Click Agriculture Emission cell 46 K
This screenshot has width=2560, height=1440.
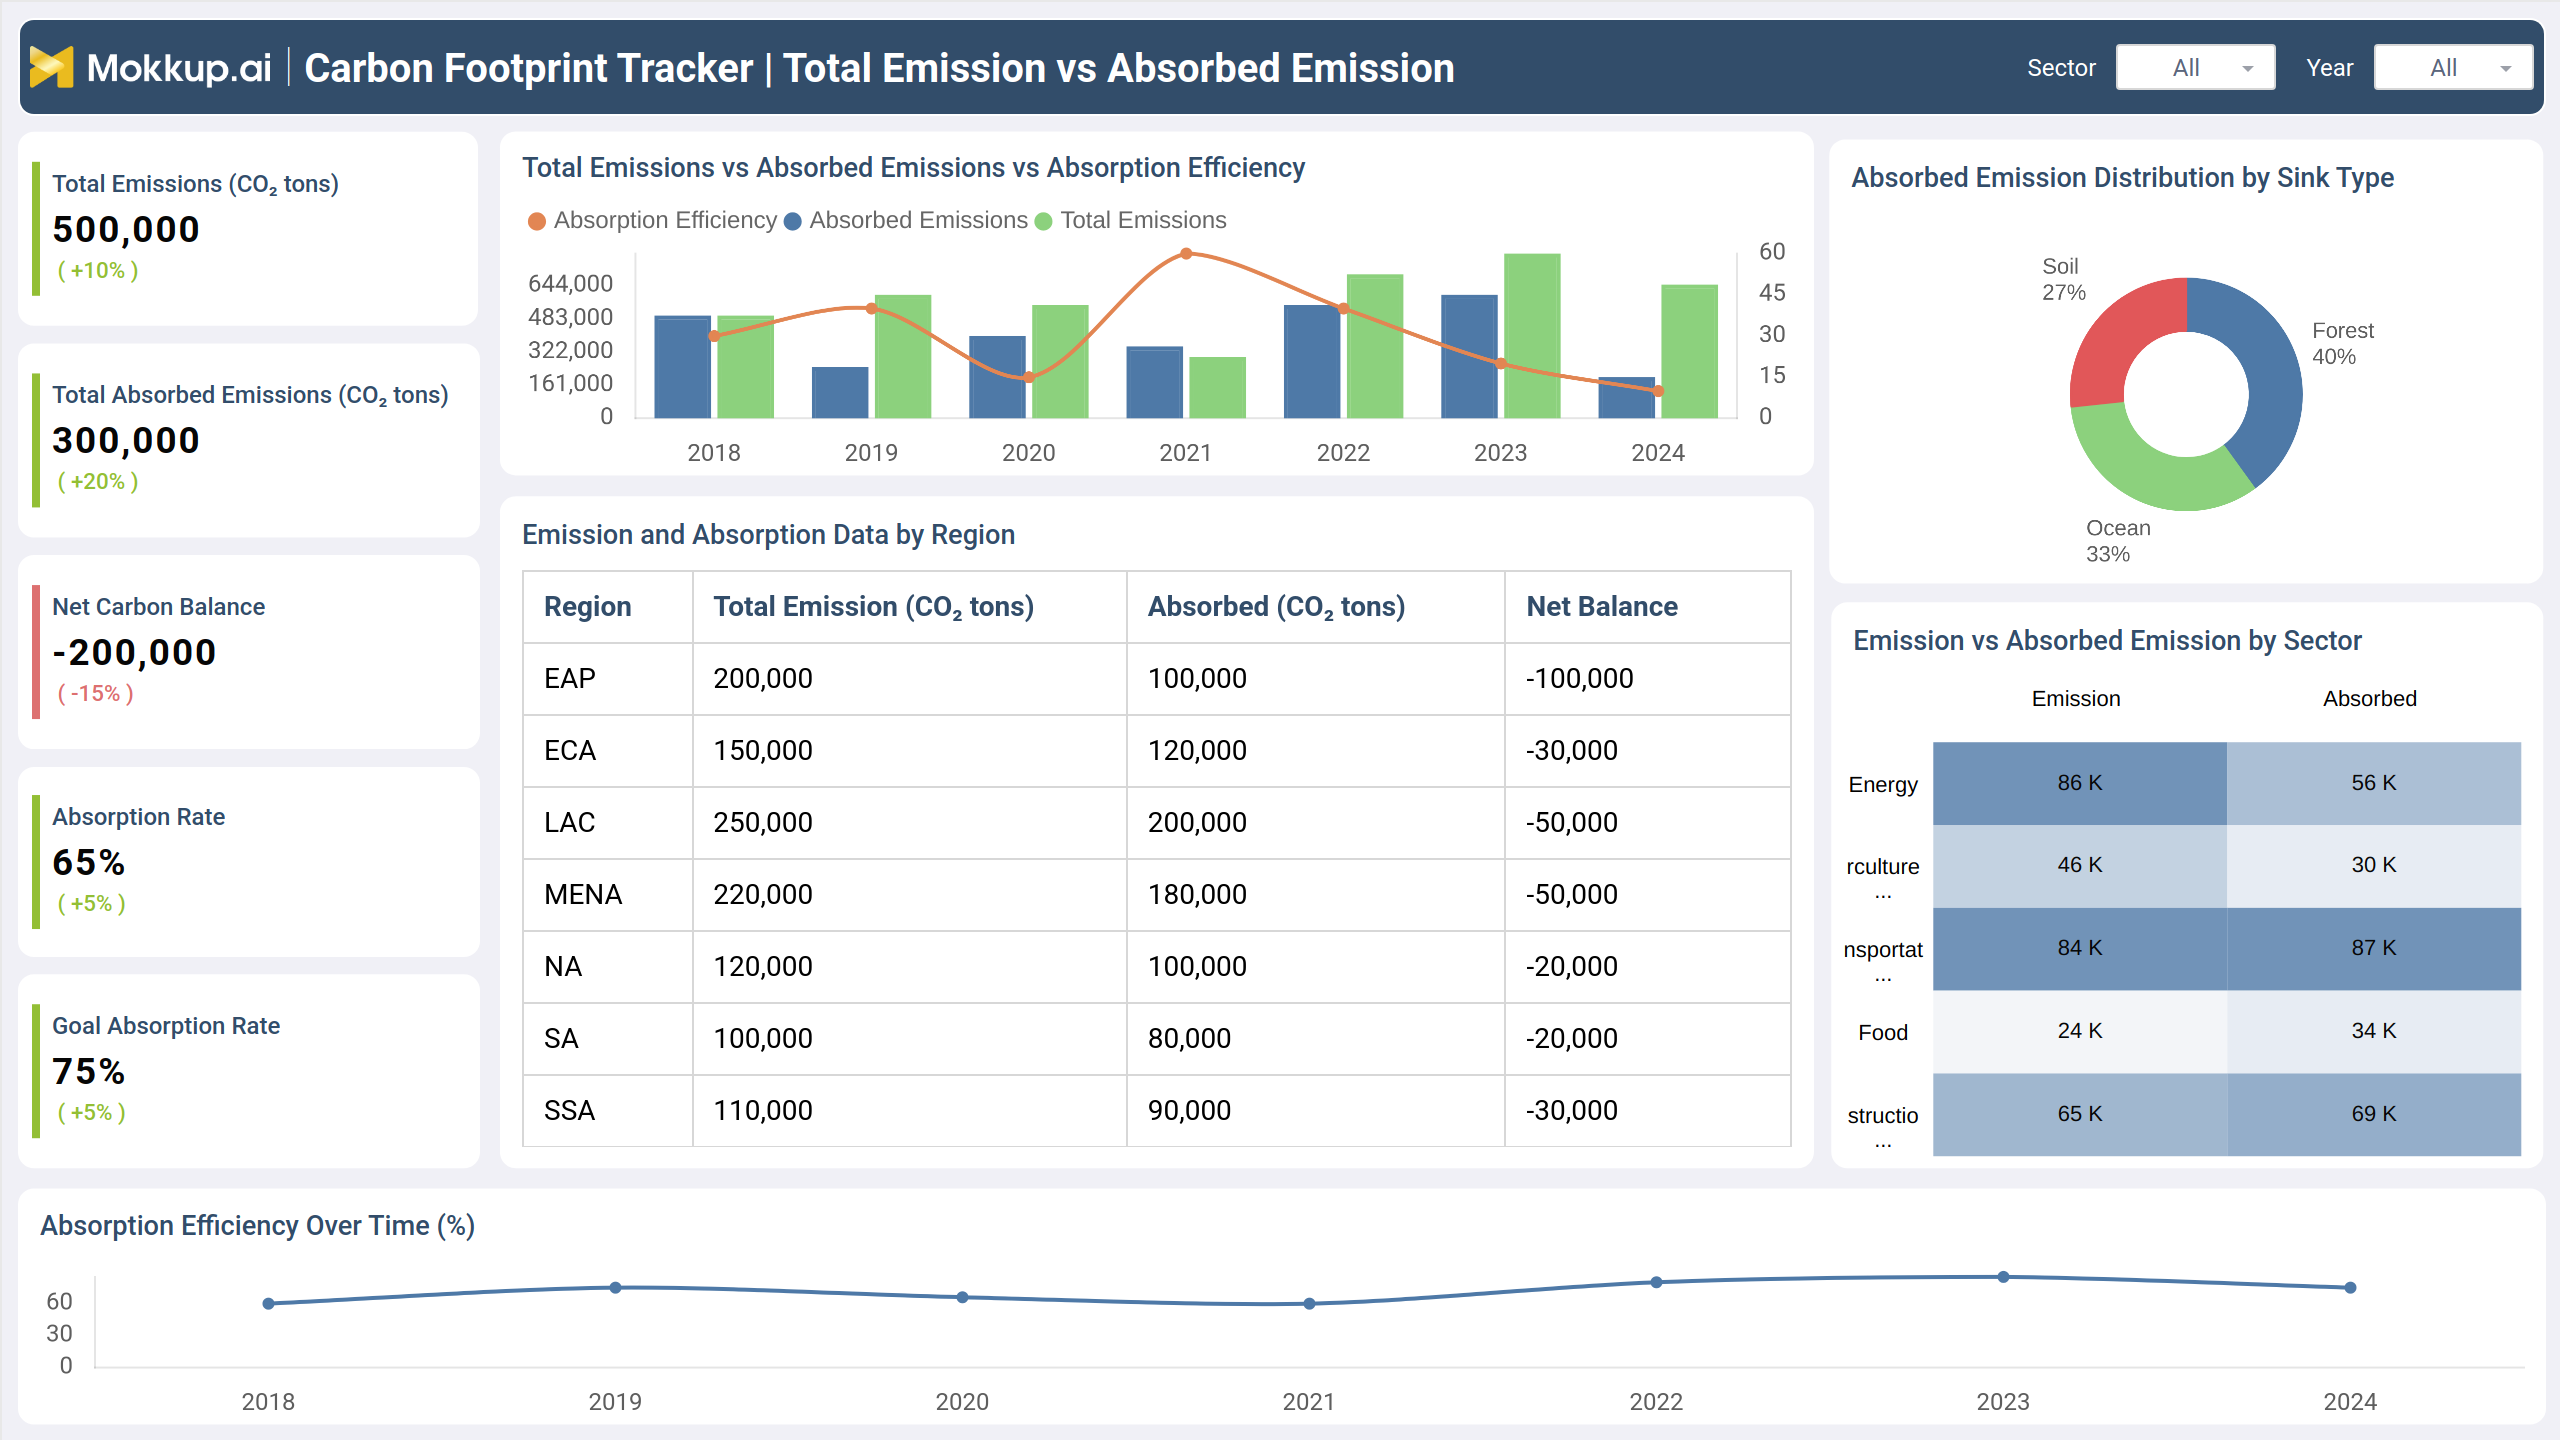click(2080, 866)
